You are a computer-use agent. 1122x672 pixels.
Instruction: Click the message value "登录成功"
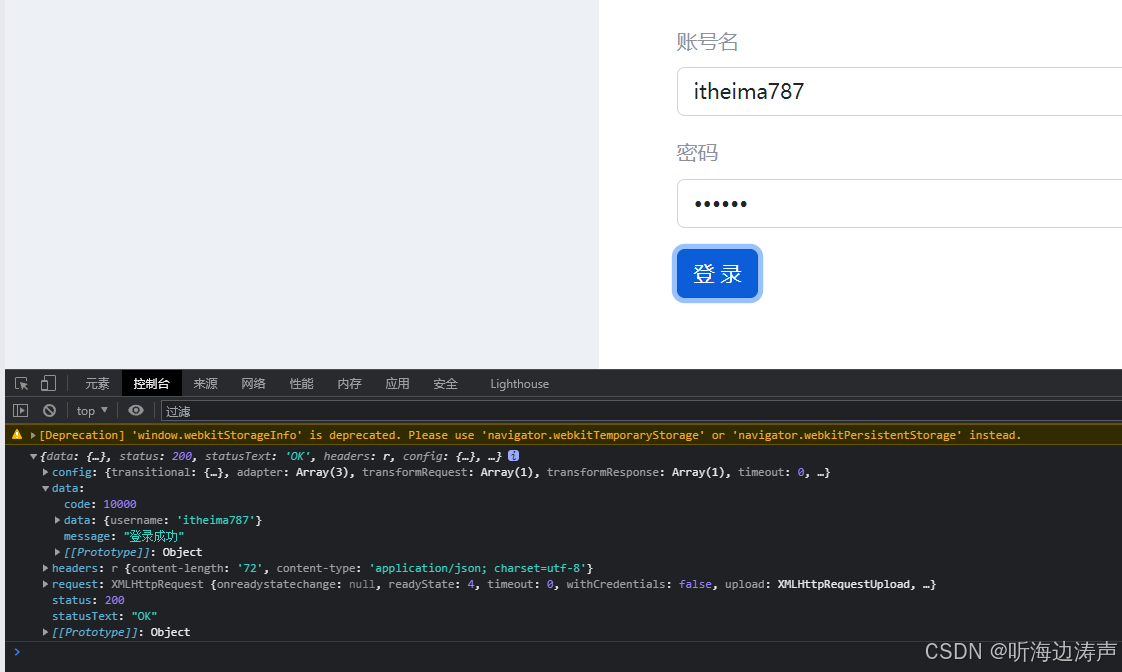point(154,536)
